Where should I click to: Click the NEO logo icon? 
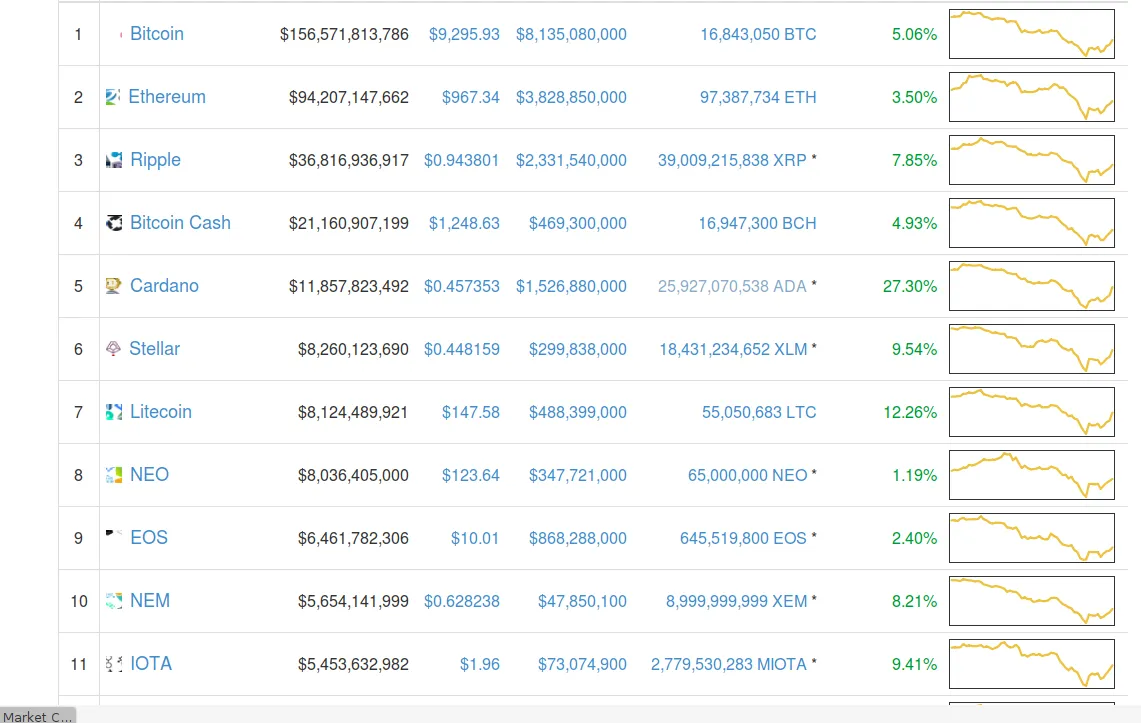(114, 475)
